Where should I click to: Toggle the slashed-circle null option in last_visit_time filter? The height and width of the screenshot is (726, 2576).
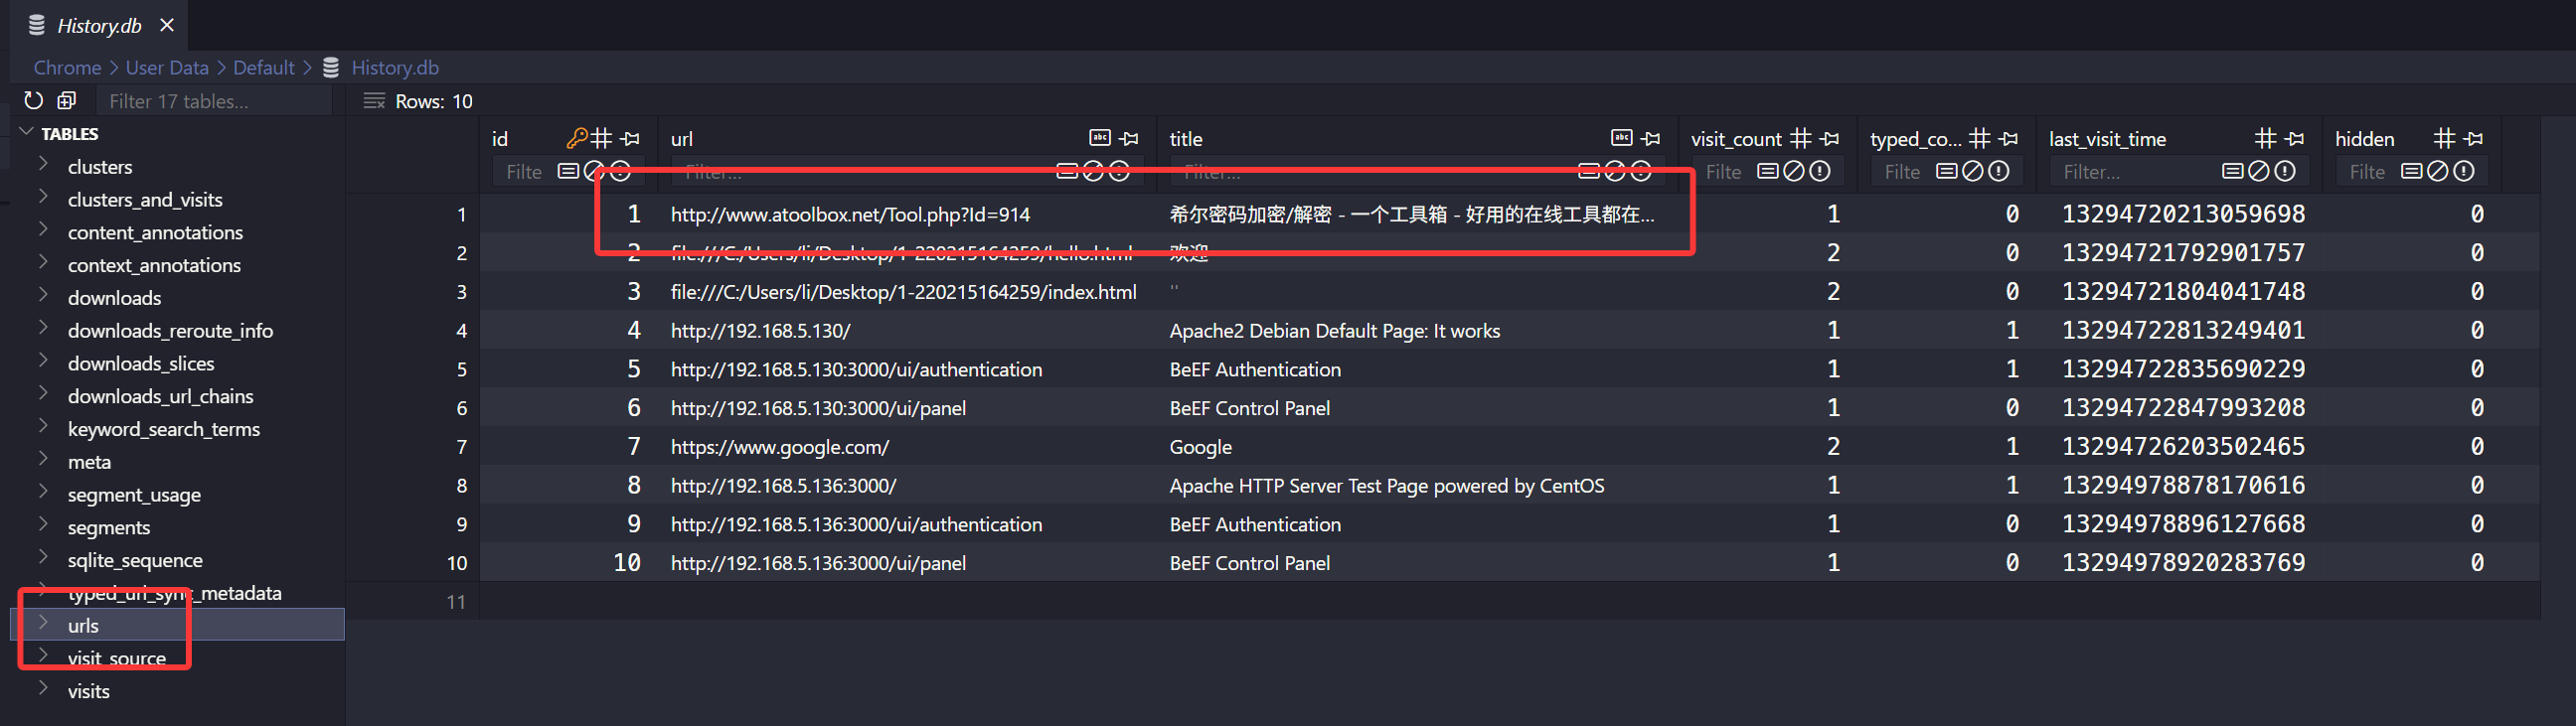pos(2259,171)
